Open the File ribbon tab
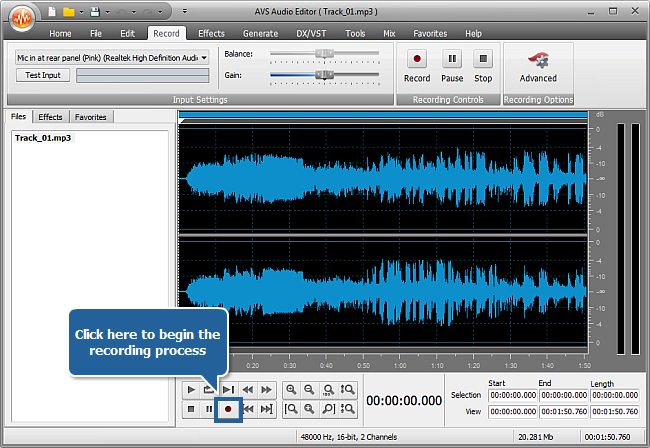Screen dimensions: 650x448 pos(96,34)
